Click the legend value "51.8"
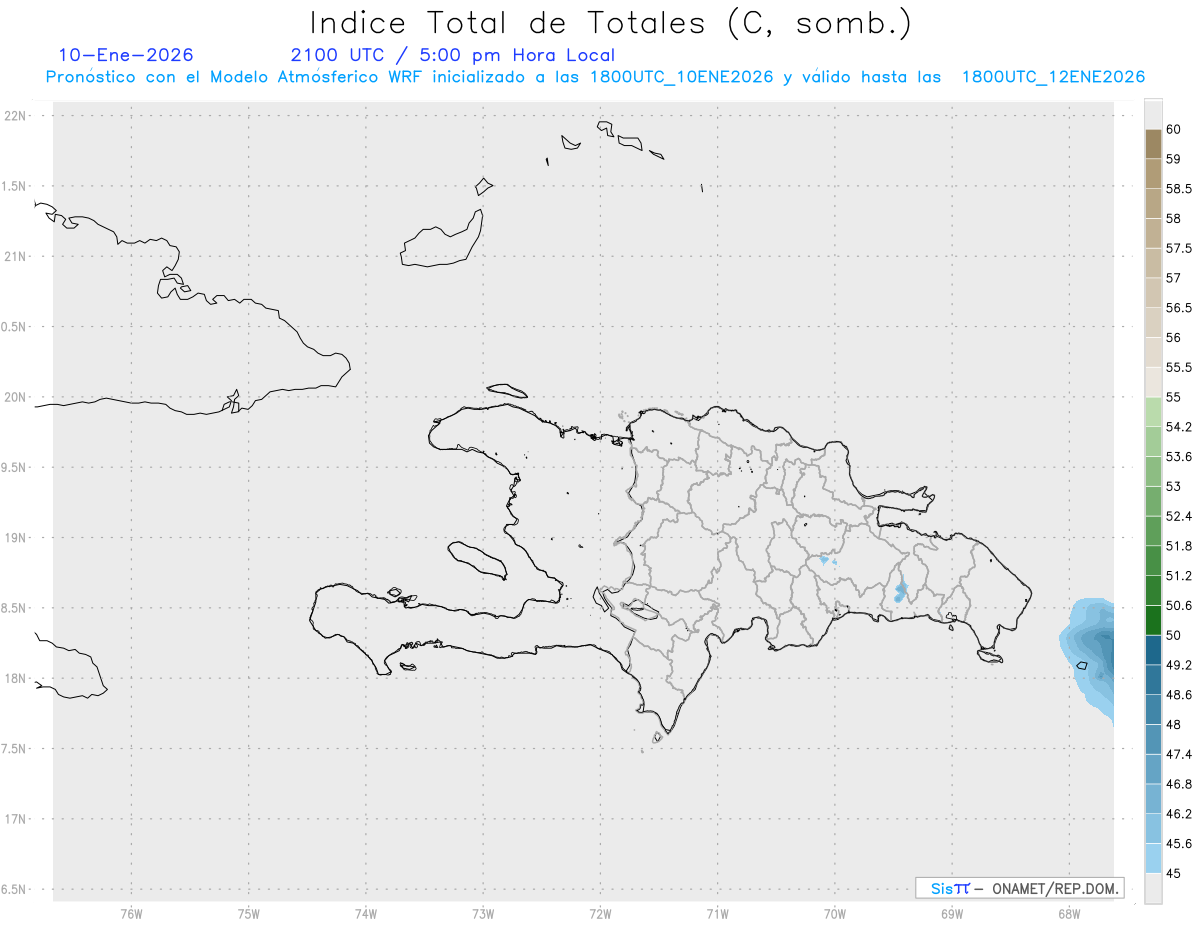The width and height of the screenshot is (1200, 927). coord(1179,546)
